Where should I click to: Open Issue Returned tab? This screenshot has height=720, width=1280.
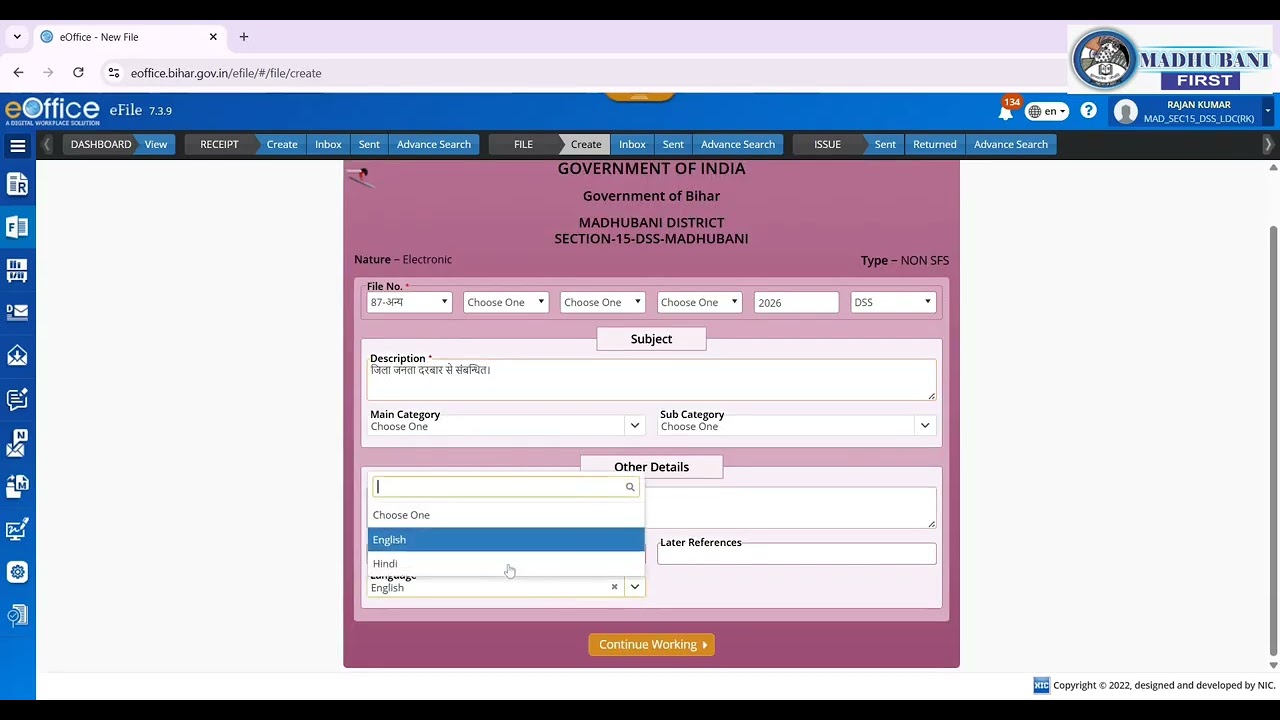pos(935,144)
